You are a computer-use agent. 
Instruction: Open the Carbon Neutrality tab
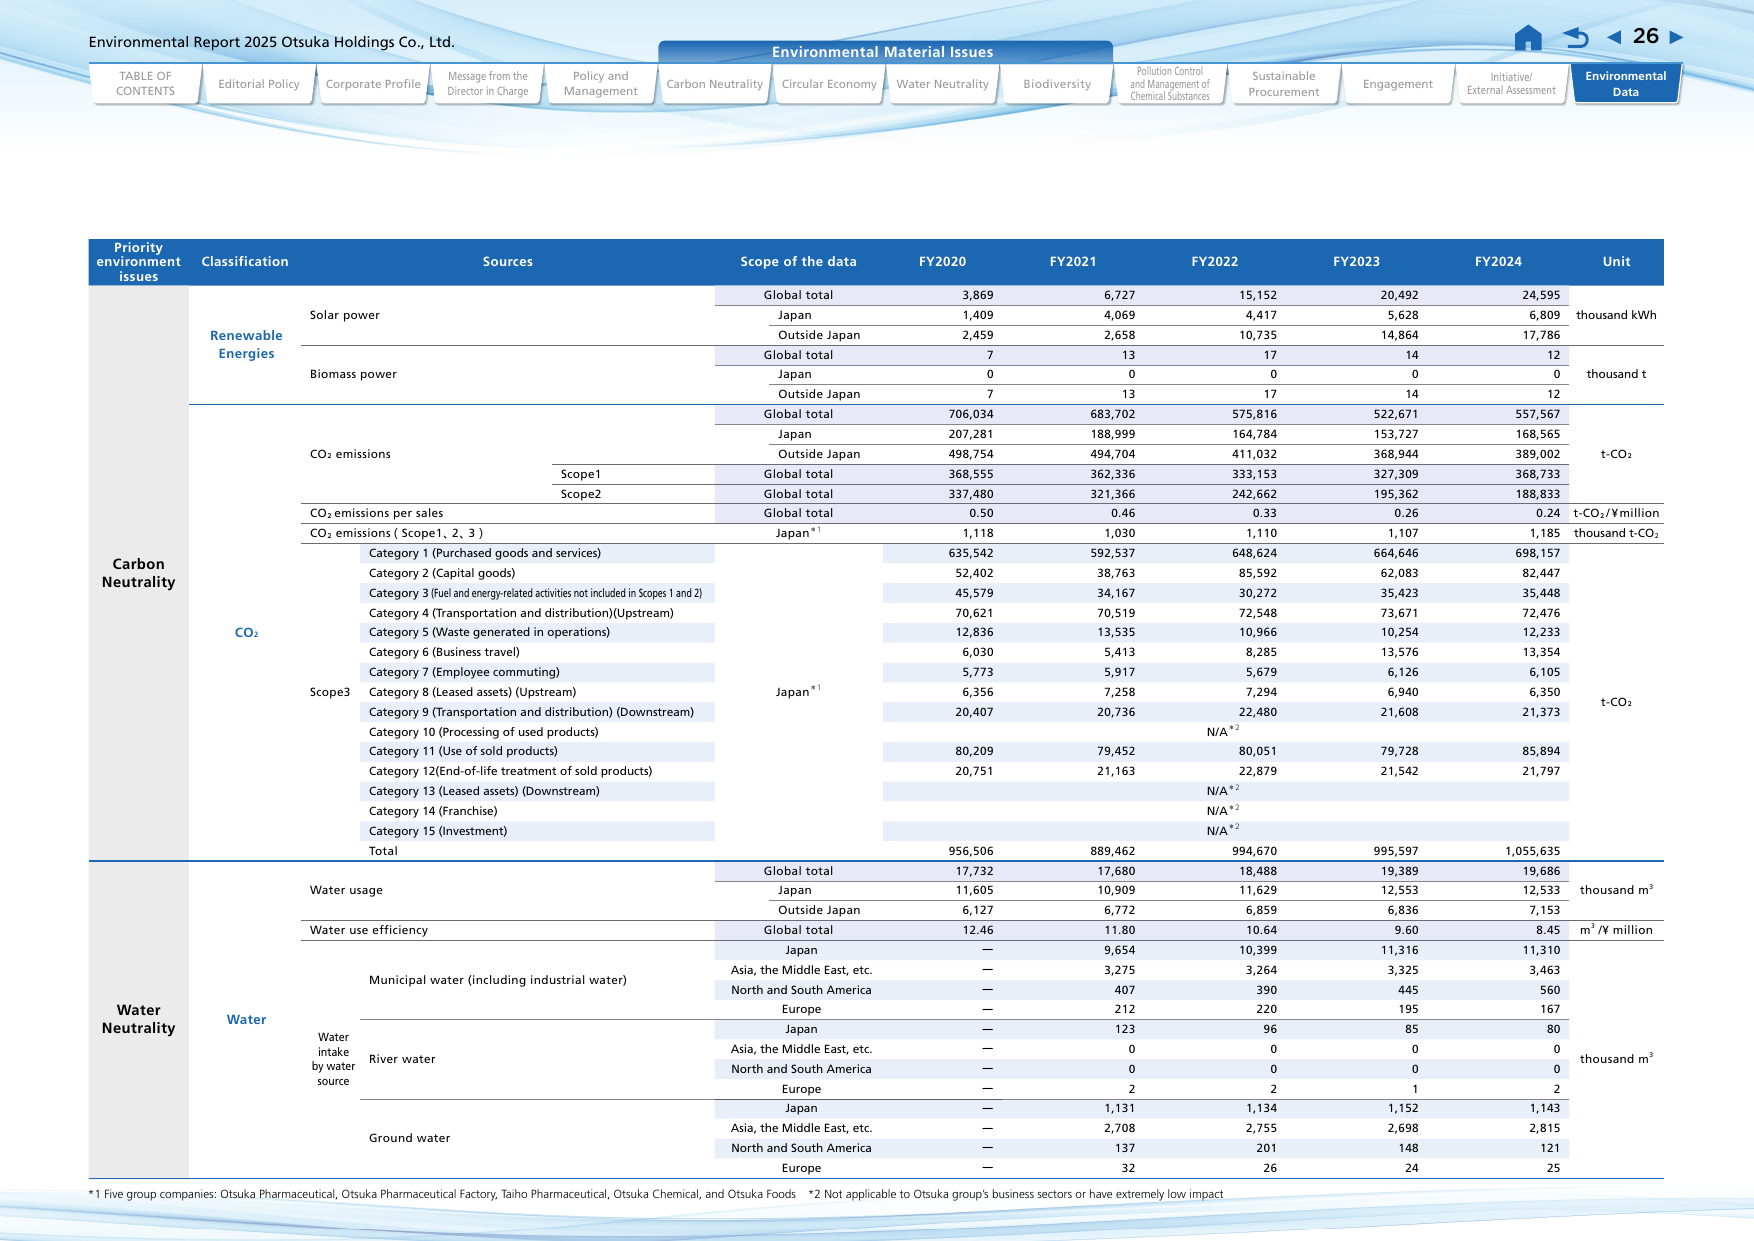click(x=715, y=84)
